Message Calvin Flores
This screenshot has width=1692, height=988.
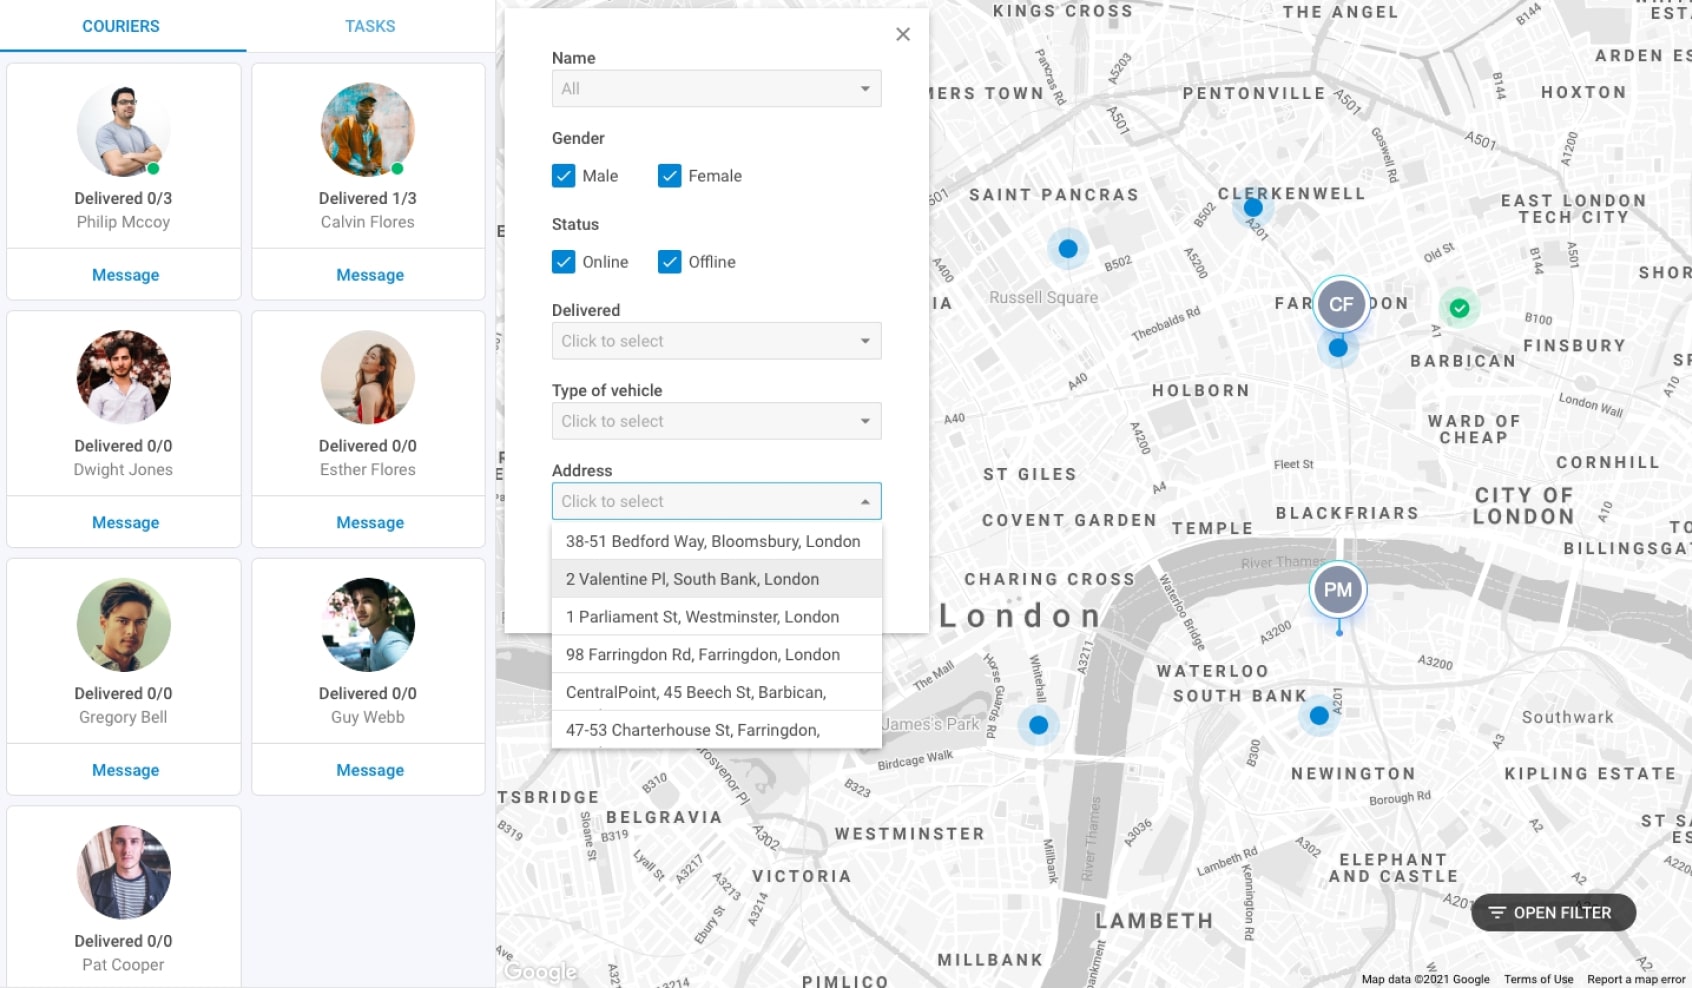370,275
